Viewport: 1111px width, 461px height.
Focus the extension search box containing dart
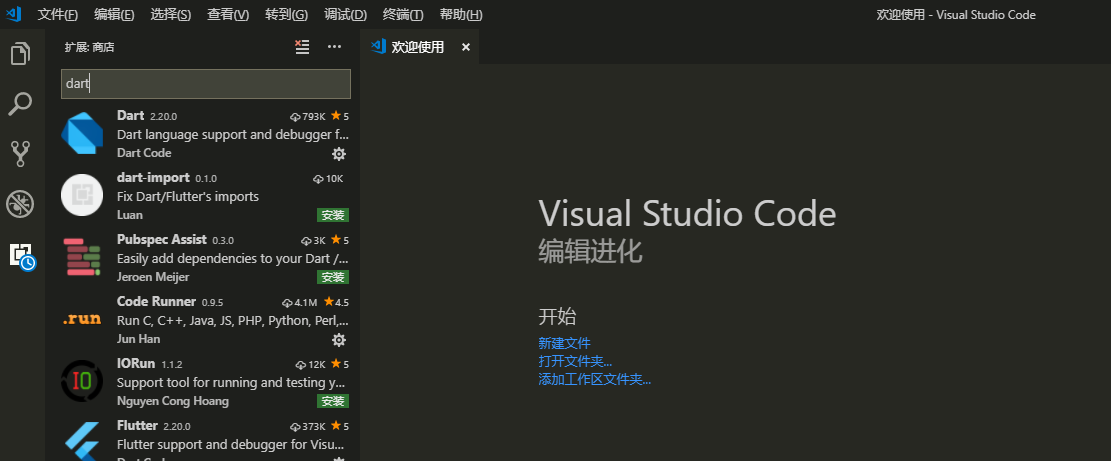tap(205, 84)
